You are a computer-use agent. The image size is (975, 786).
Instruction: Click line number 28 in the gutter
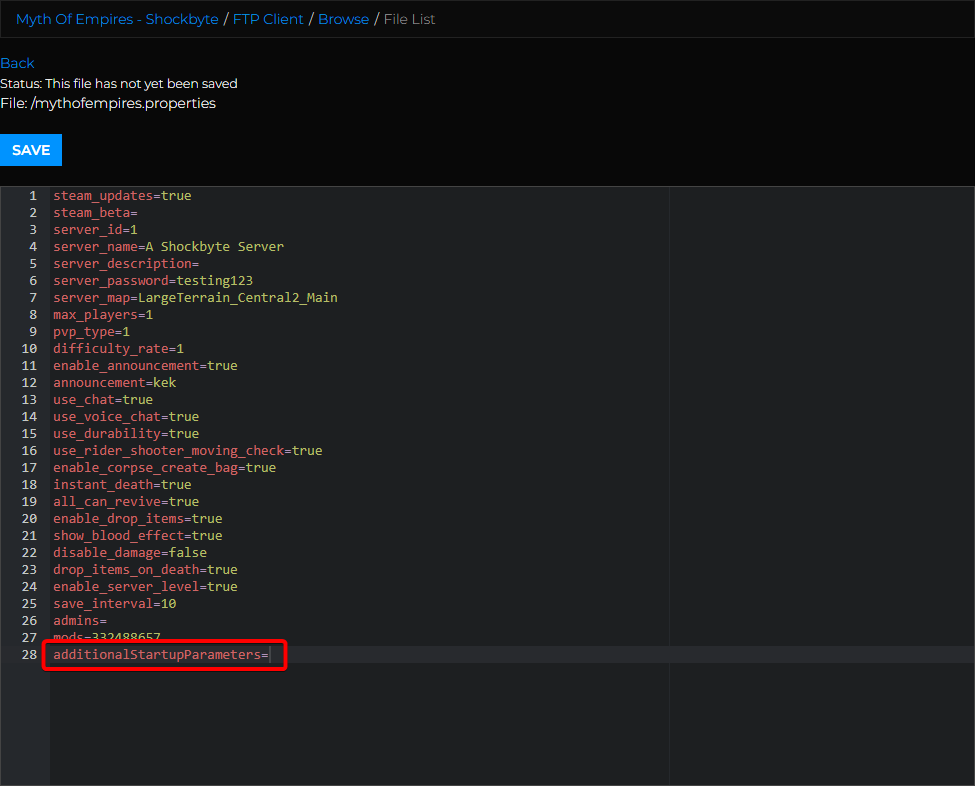29,654
